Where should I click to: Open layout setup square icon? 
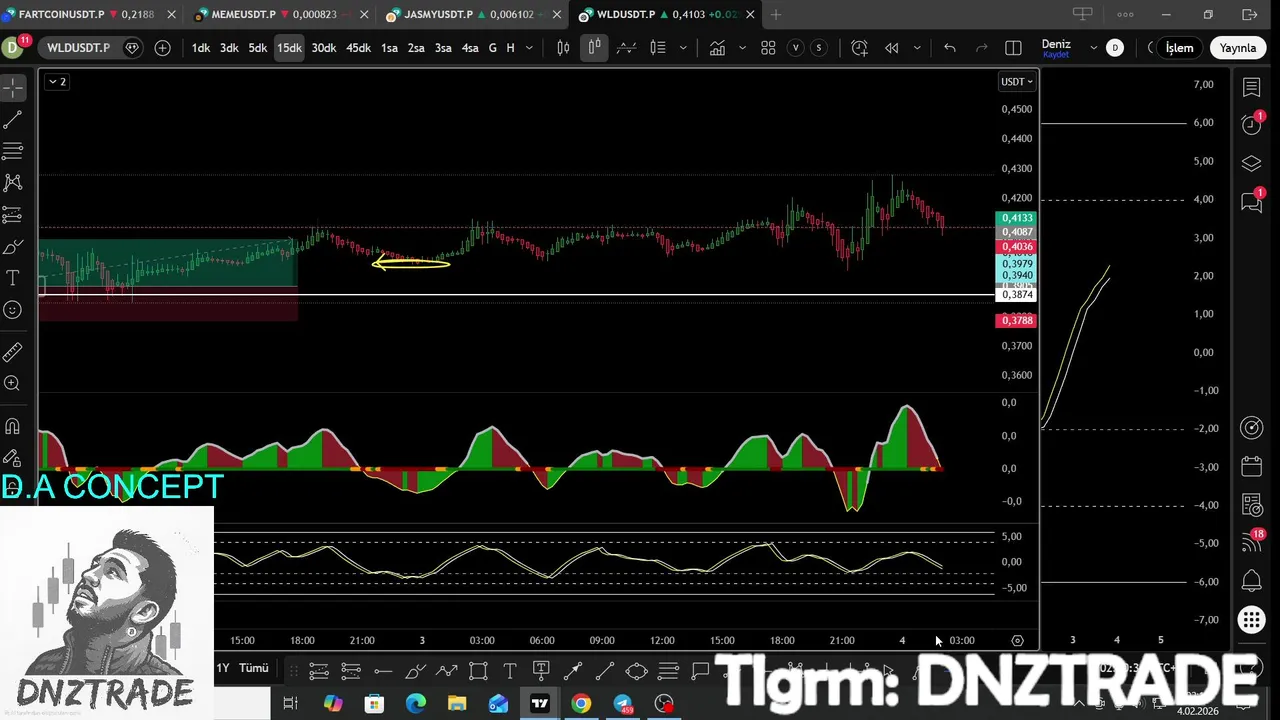click(1013, 48)
